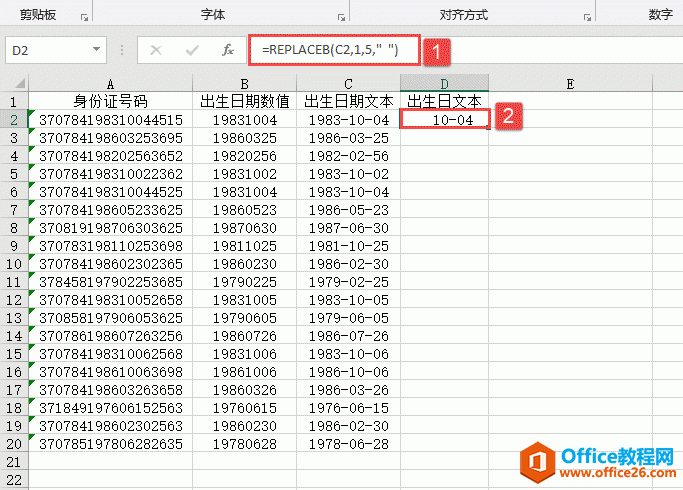Select row 2 header
Screen dimensions: 683x490
click(x=14, y=120)
